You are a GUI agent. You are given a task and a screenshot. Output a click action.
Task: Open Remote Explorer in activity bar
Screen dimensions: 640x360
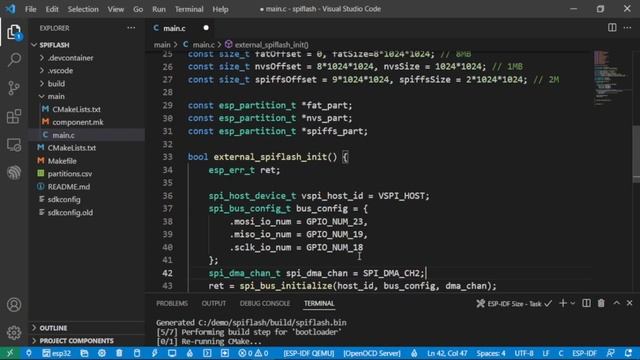tap(14, 144)
